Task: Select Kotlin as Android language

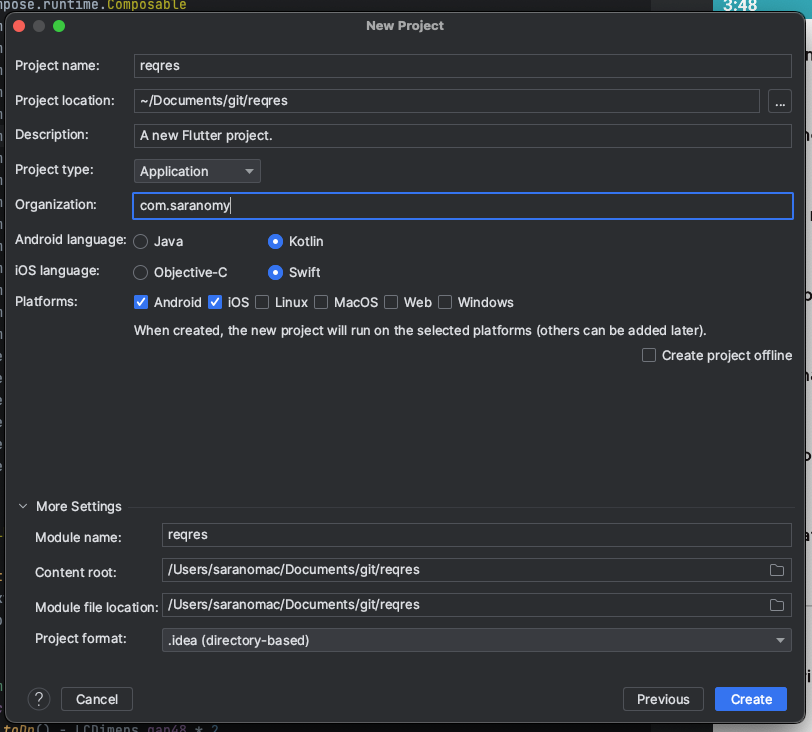Action: (x=275, y=242)
